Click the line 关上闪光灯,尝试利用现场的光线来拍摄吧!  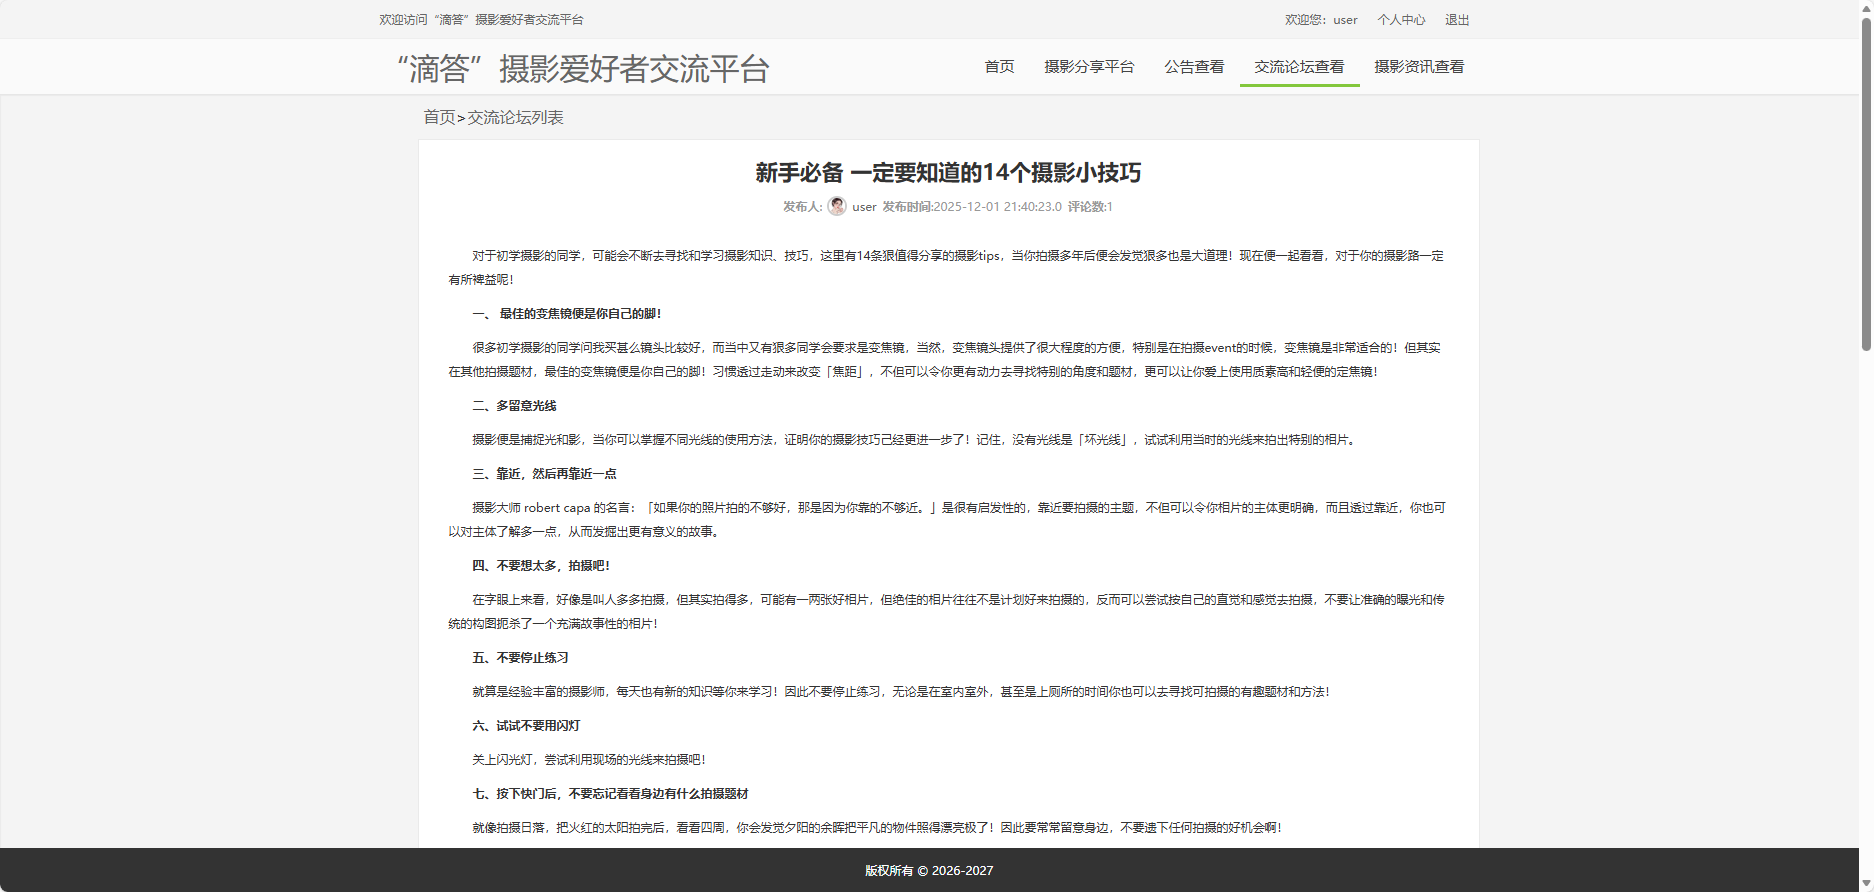[589, 760]
